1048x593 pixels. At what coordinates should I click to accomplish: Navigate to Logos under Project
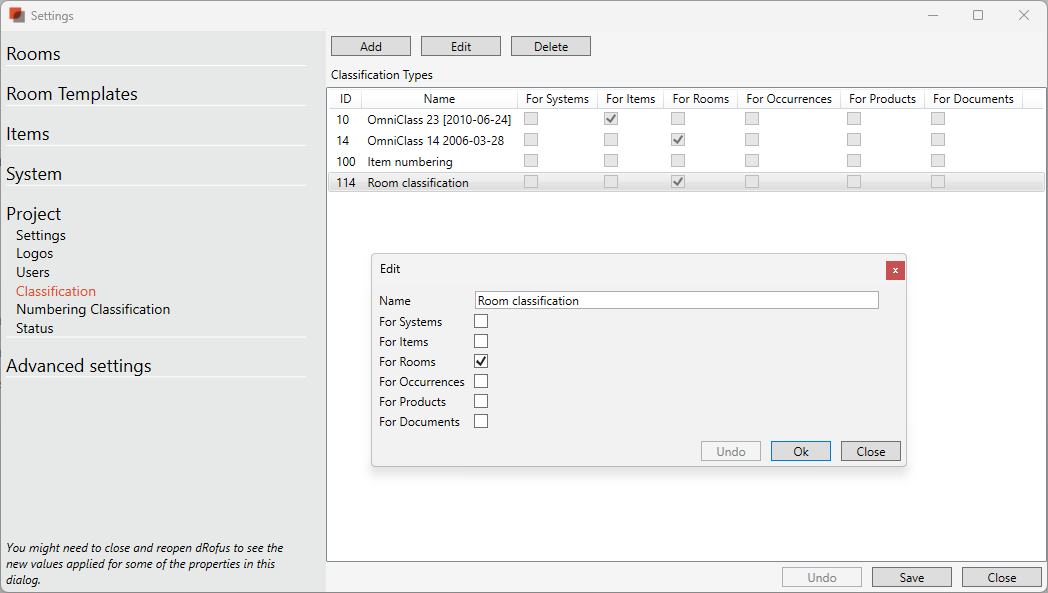click(34, 253)
